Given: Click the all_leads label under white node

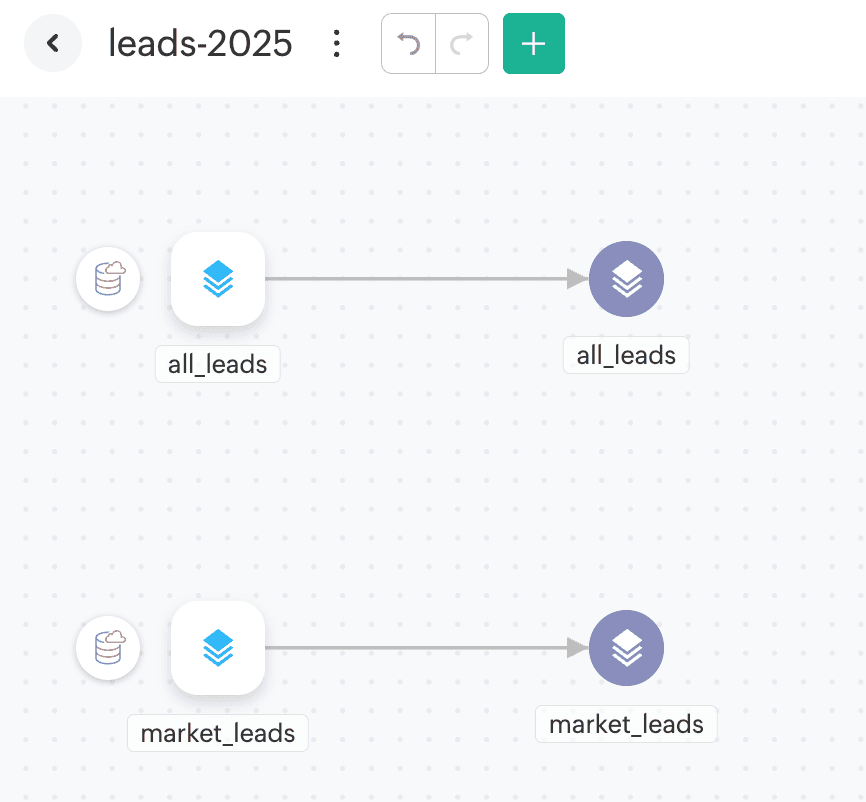Looking at the screenshot, I should click(218, 365).
